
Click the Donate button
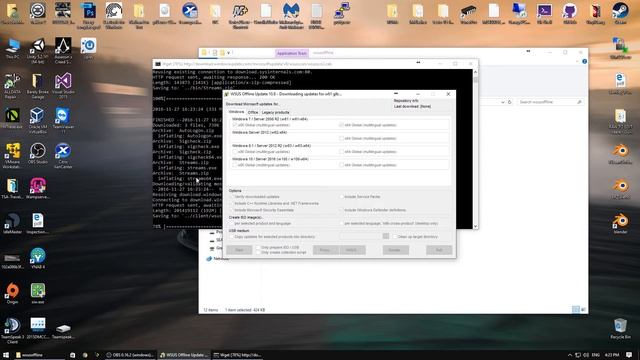click(396, 250)
